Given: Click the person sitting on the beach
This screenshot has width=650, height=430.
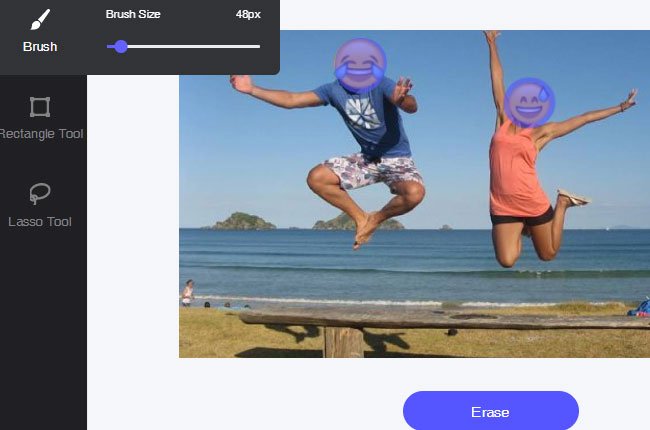Looking at the screenshot, I should [x=187, y=292].
